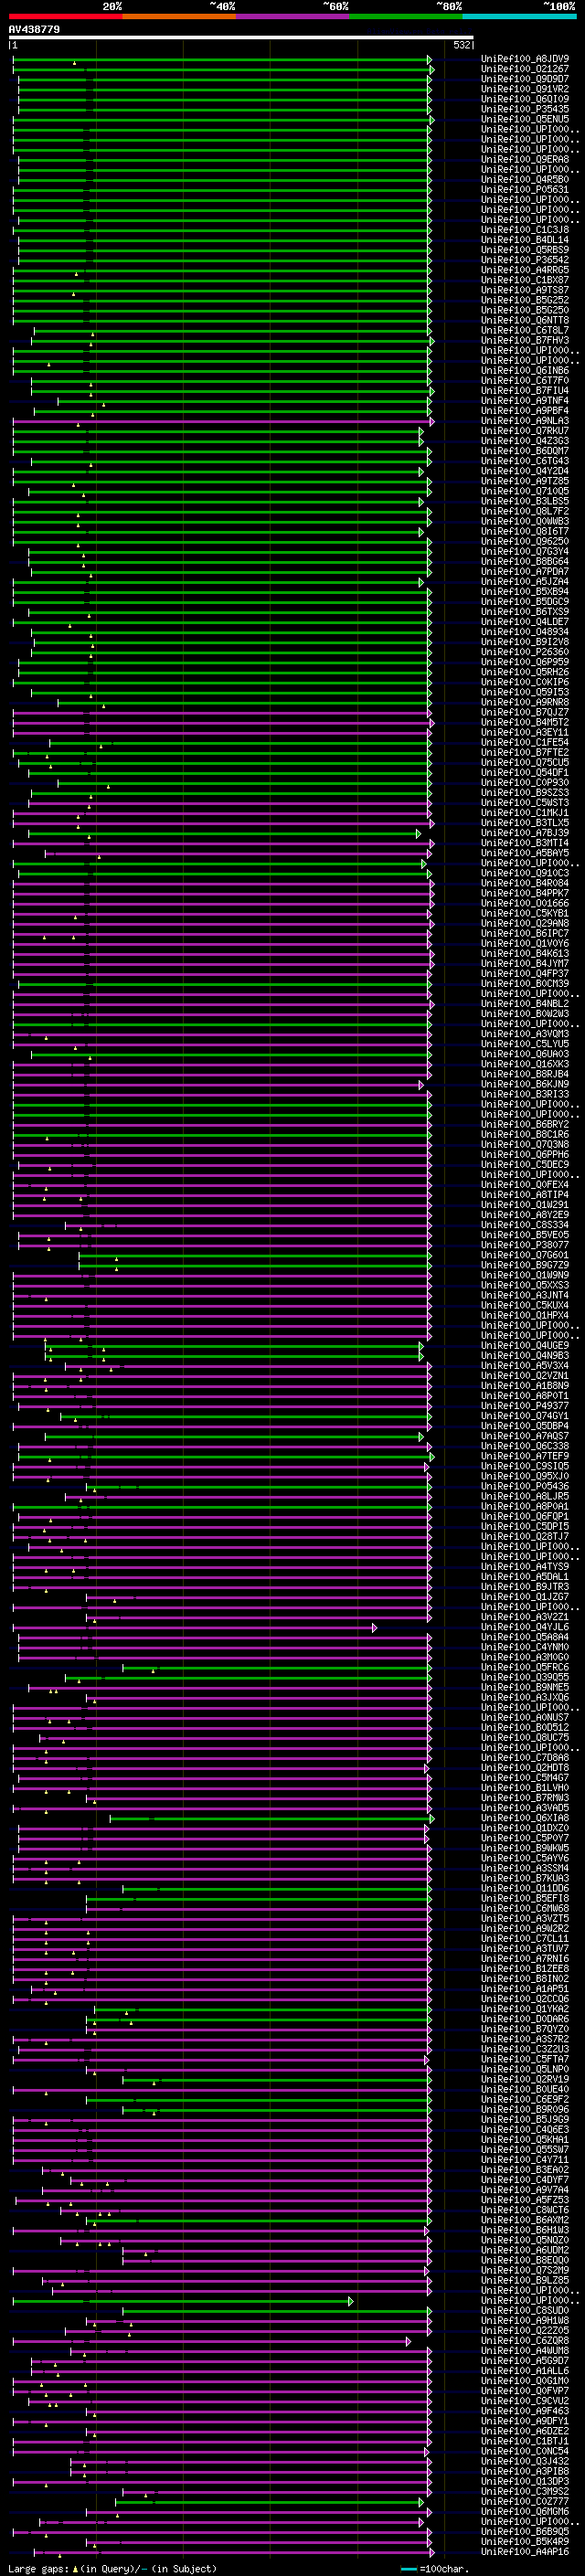Click the UniRef100_A9TS87 label
This screenshot has height=2576, width=585.
525,290
